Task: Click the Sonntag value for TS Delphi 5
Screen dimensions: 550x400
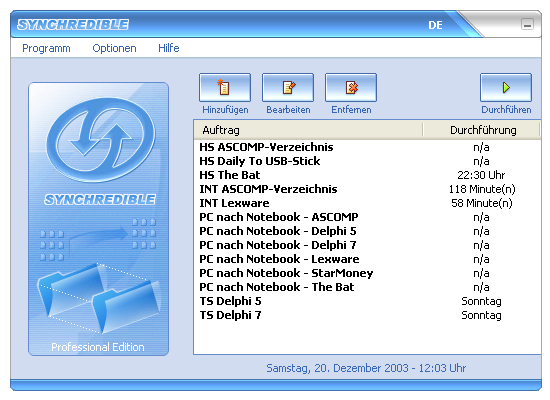Action: tap(481, 301)
